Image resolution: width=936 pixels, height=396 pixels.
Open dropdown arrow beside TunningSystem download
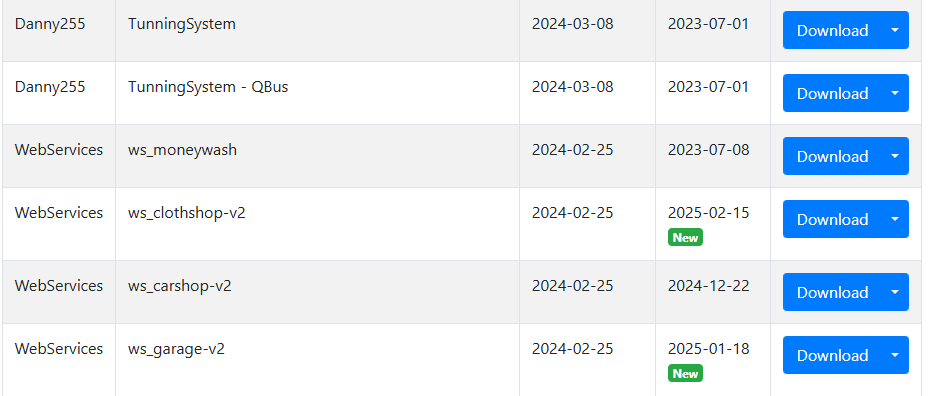click(x=895, y=30)
